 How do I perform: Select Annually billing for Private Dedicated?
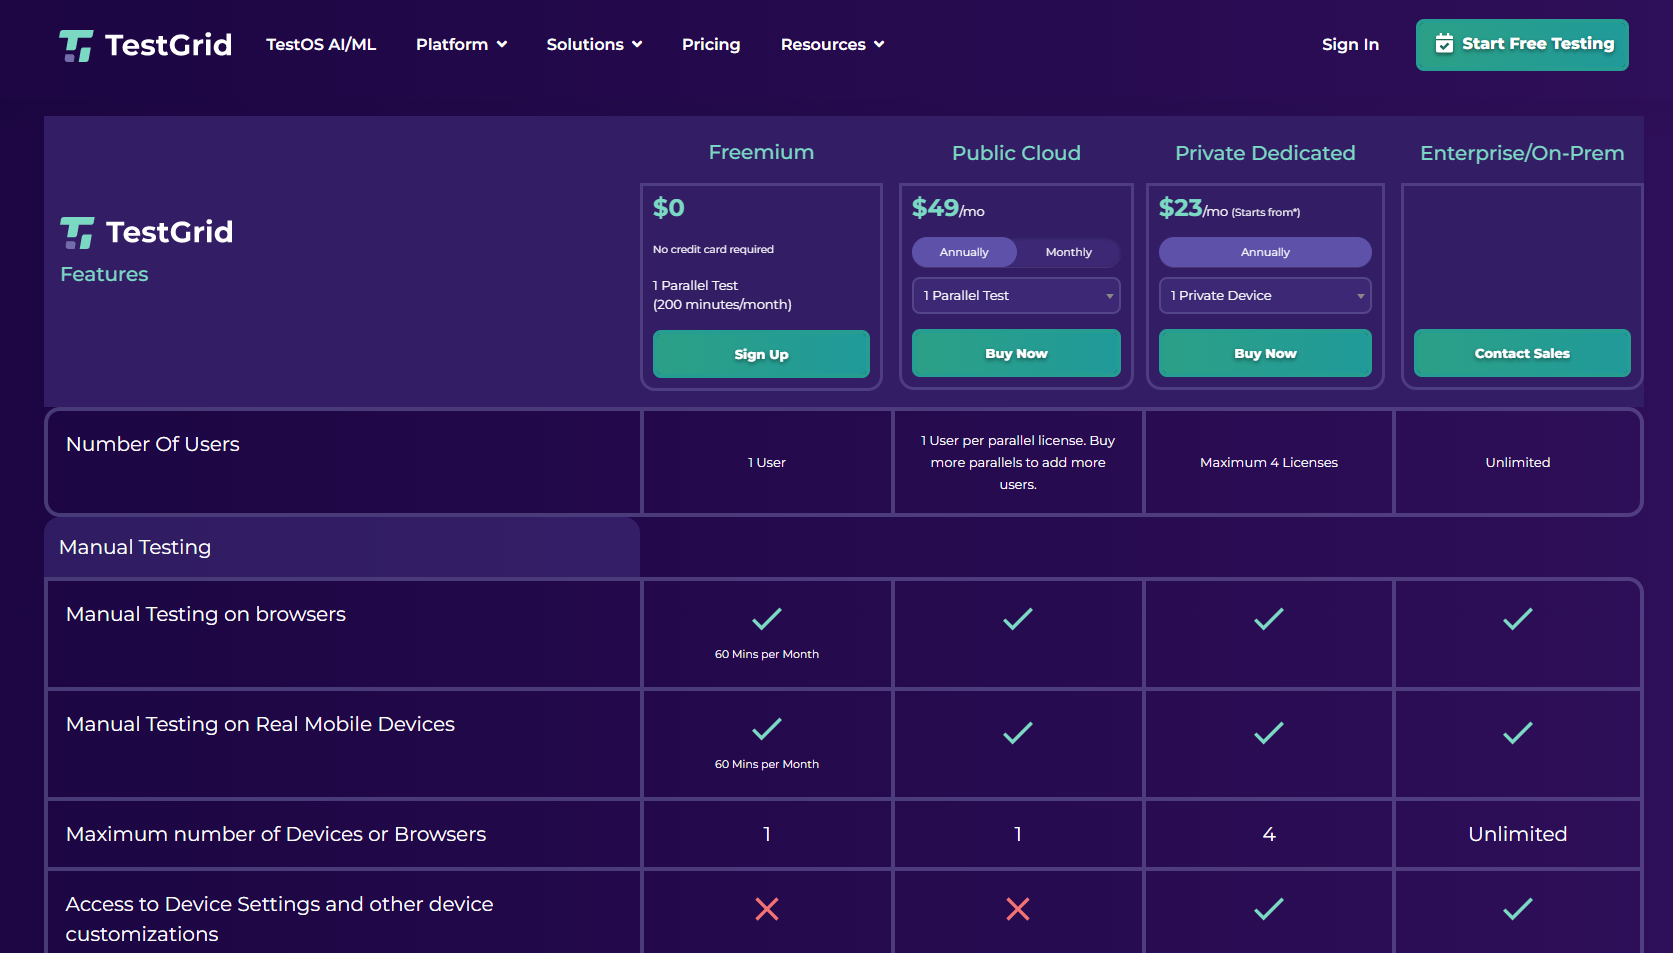click(x=1265, y=252)
